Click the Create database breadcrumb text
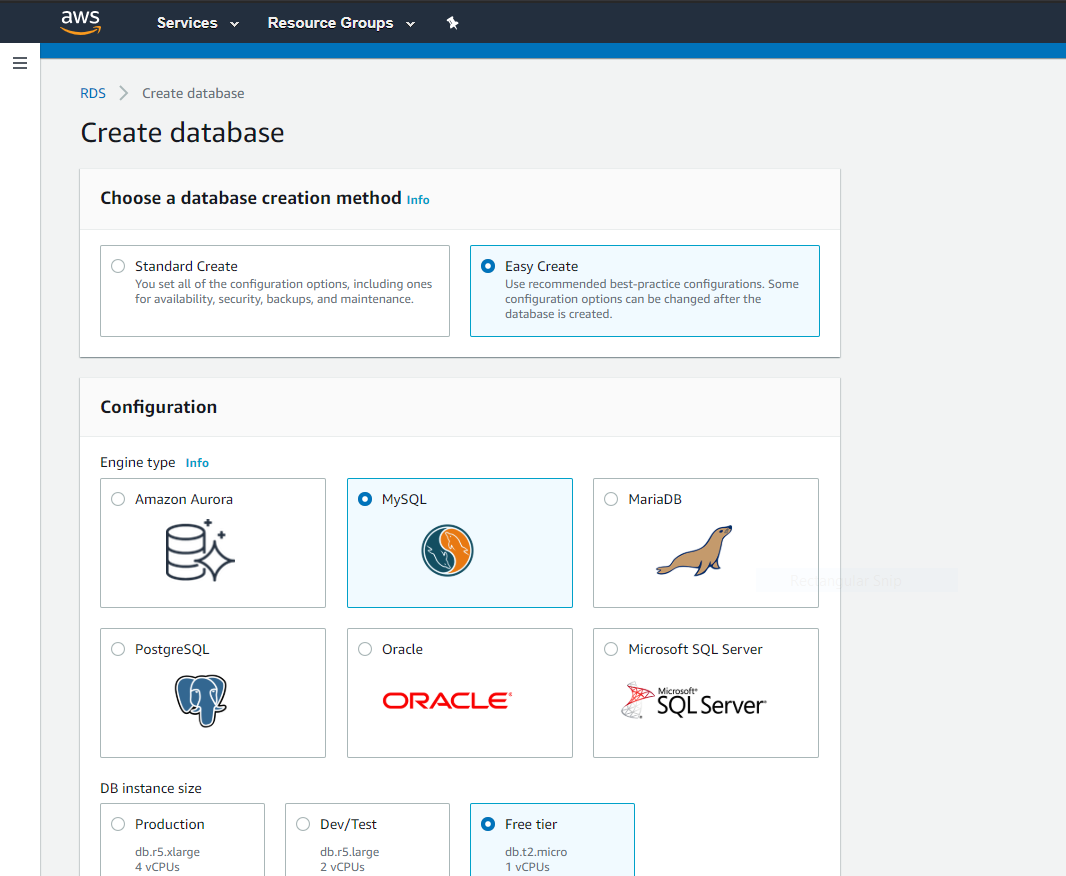Screen dimensions: 1066x876 (193, 93)
